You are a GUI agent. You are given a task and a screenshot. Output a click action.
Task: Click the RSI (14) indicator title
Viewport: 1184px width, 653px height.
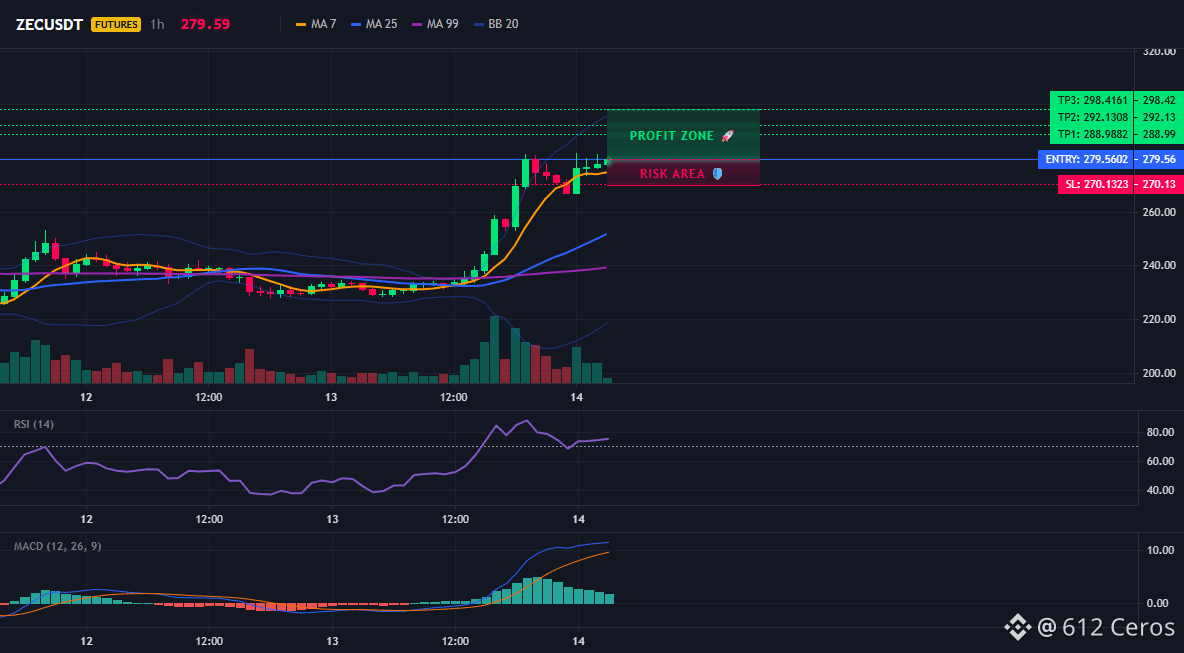click(34, 424)
